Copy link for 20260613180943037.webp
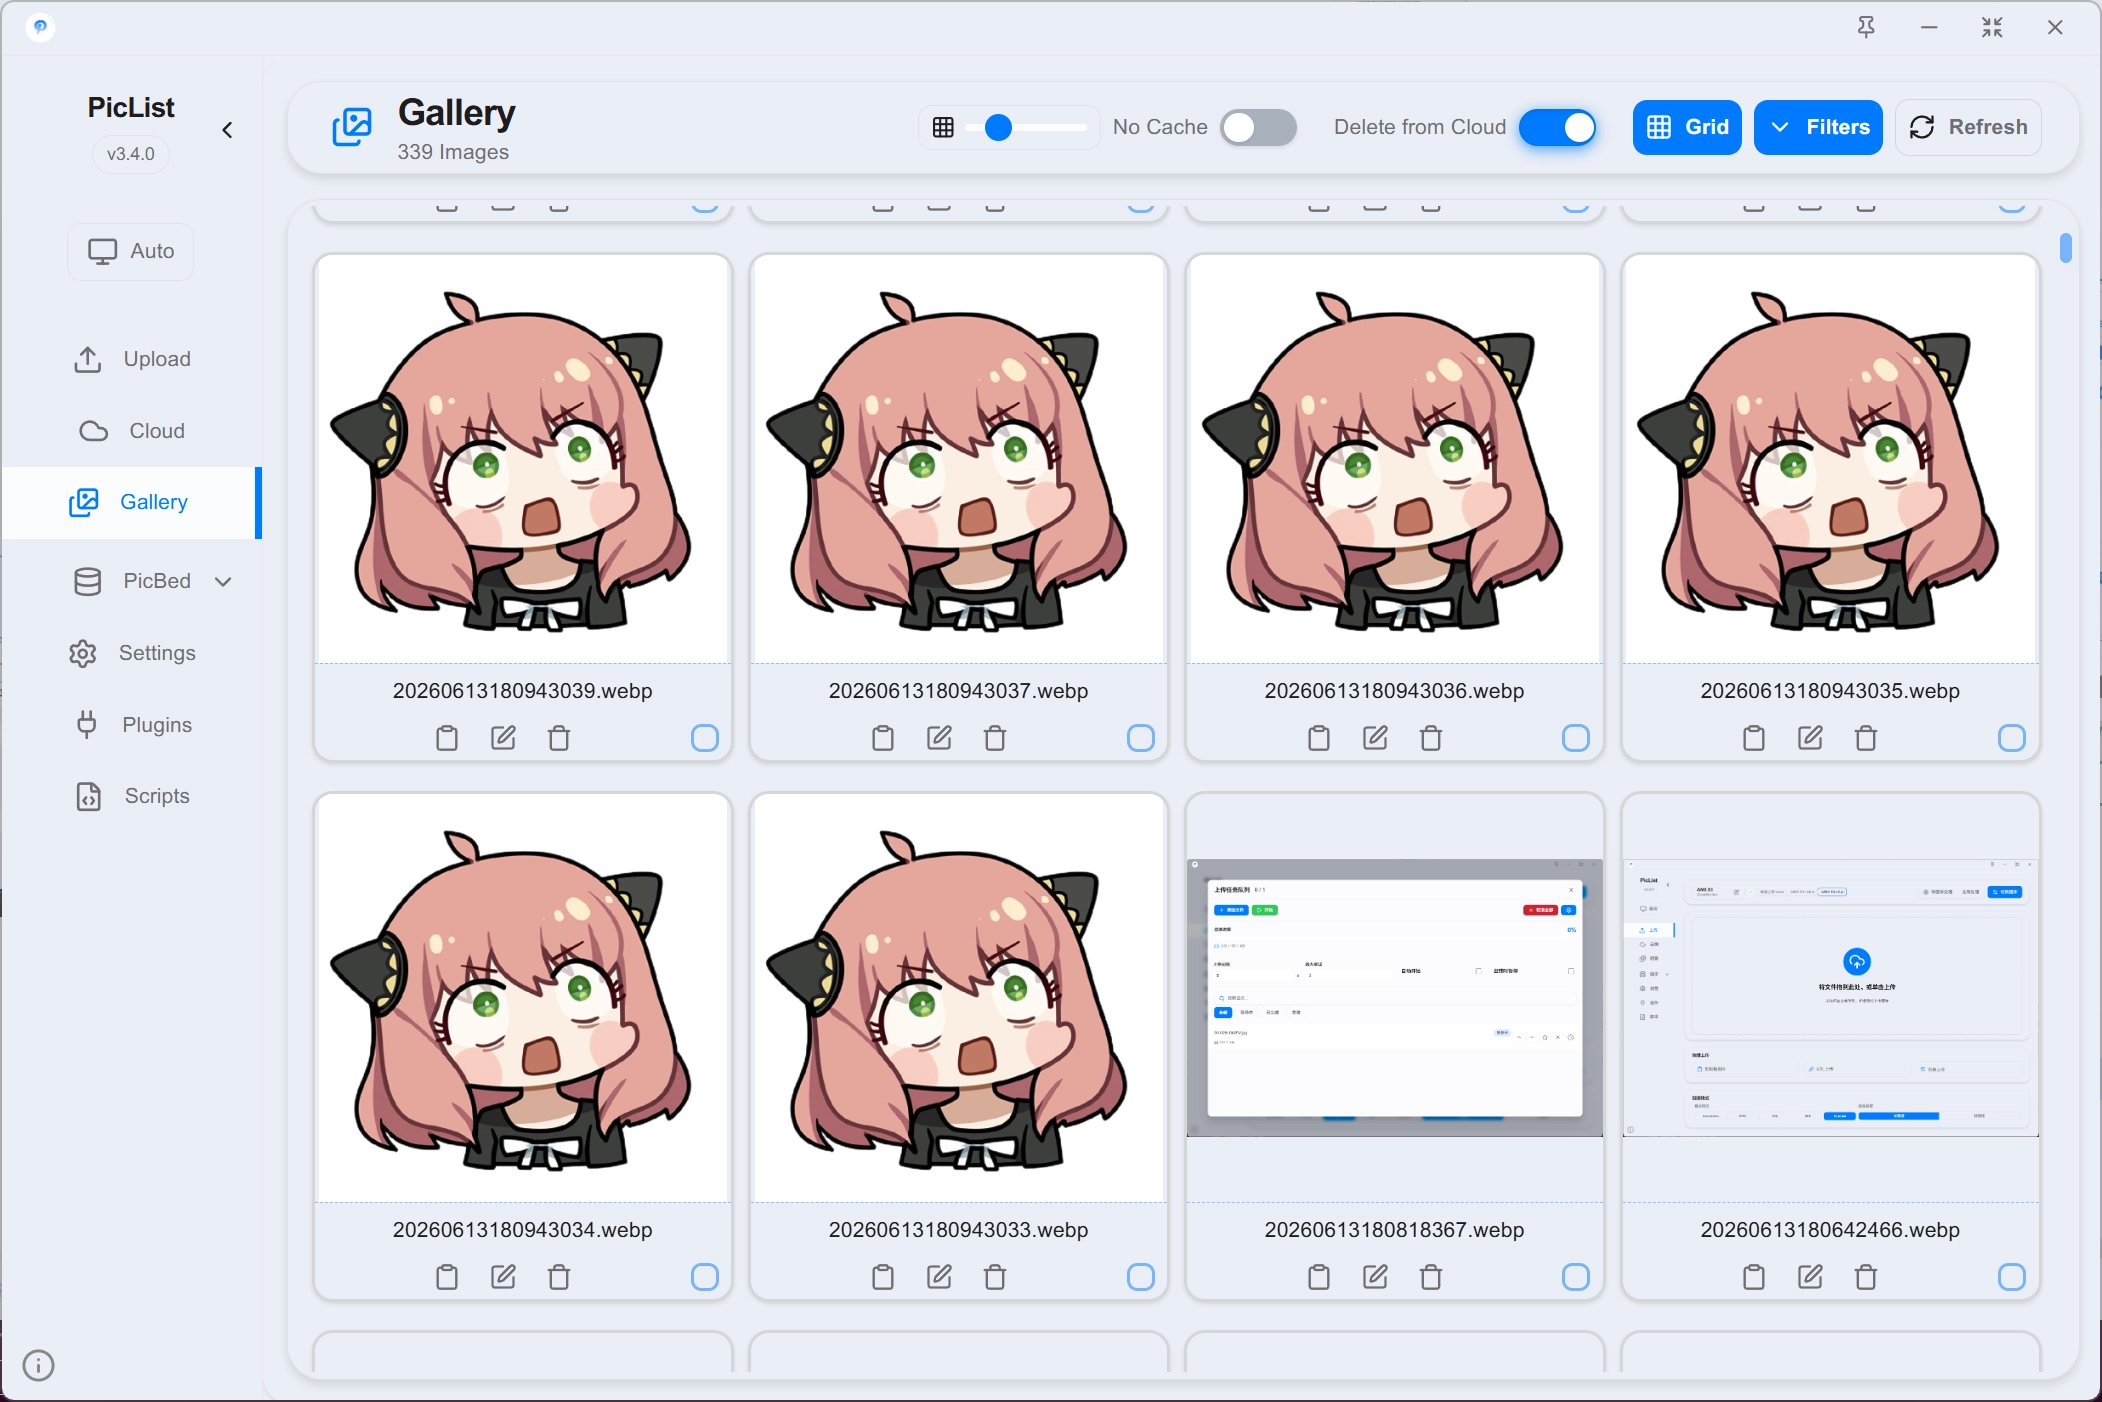This screenshot has width=2102, height=1402. [x=883, y=738]
